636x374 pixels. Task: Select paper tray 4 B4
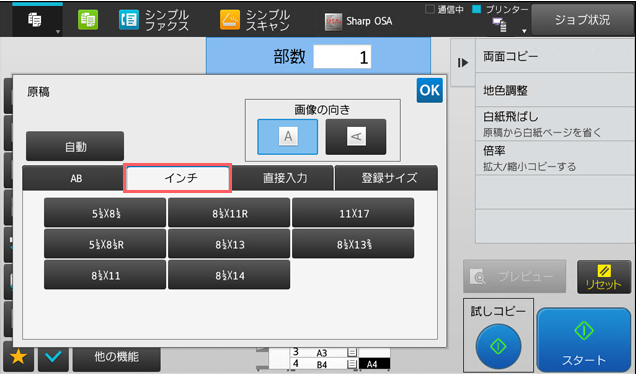324,364
